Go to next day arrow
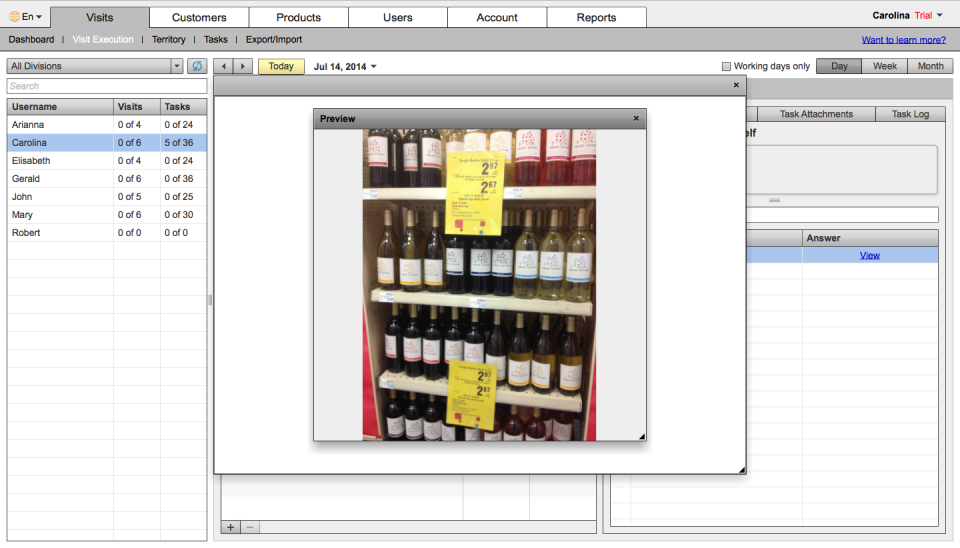 (x=243, y=66)
